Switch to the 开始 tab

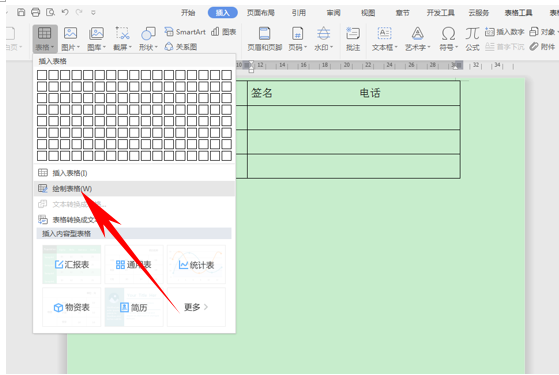coord(188,13)
